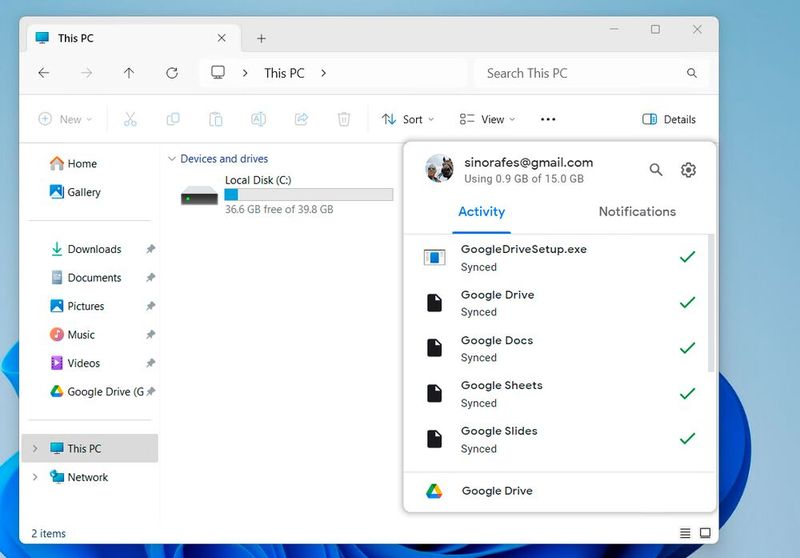Navigate up one folder level
This screenshot has height=558, width=800.
pos(129,73)
